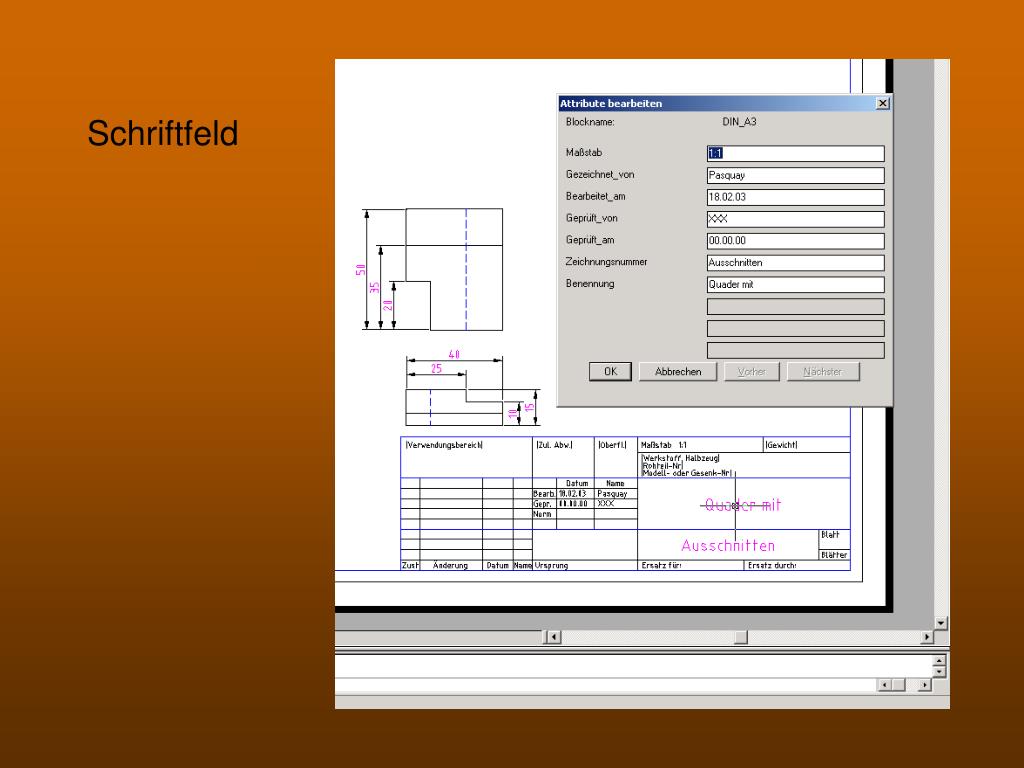Screen dimensions: 1024x768
Task: Click the 'Schriftfeld' slide title
Action: [163, 133]
